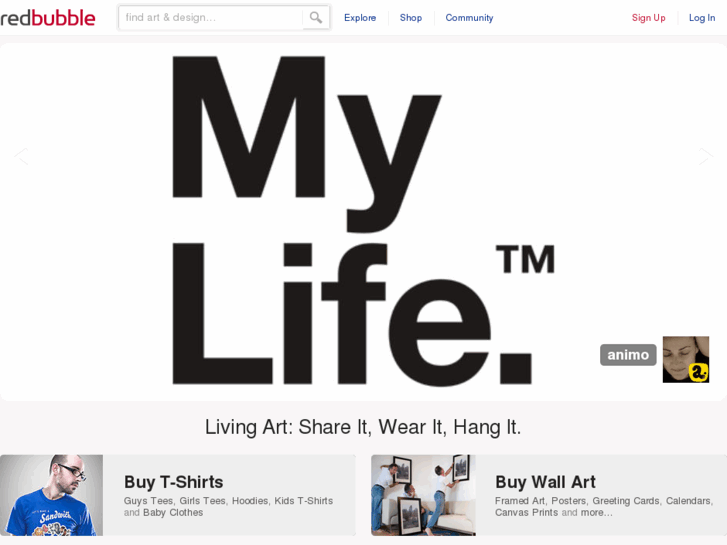
Task: Click the animo artist name tag
Action: pos(628,355)
